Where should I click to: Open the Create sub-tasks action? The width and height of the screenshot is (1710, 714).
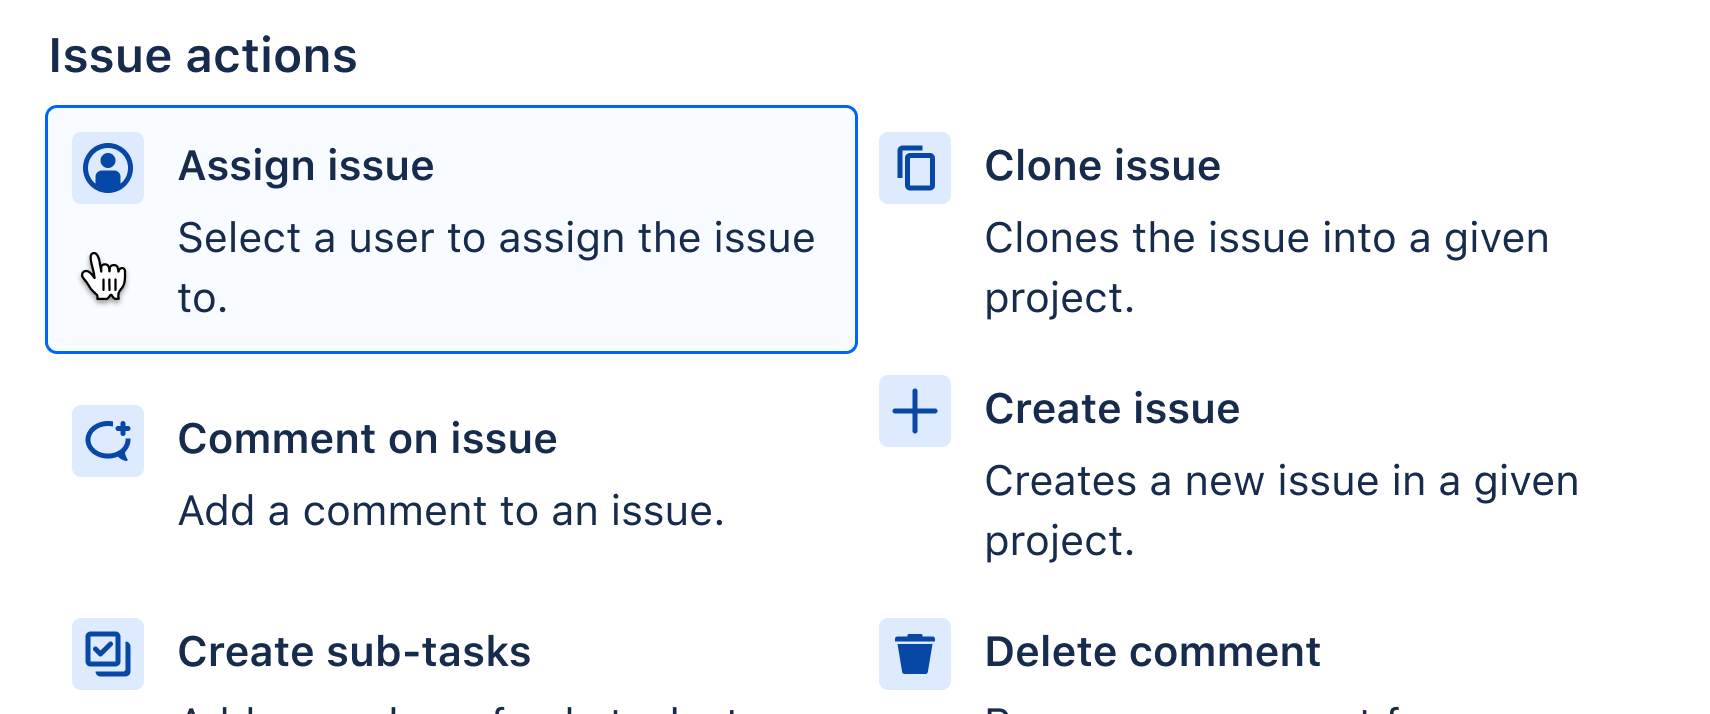[x=355, y=651]
